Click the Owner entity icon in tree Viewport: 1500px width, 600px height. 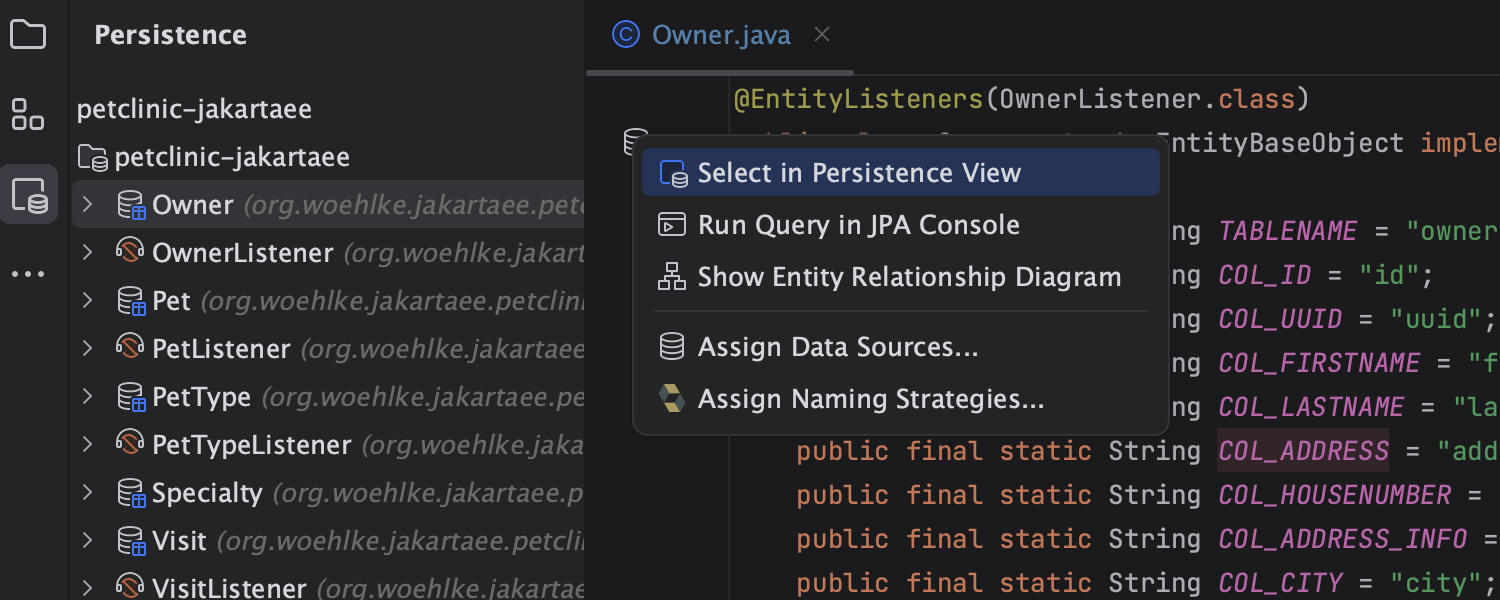coord(131,205)
